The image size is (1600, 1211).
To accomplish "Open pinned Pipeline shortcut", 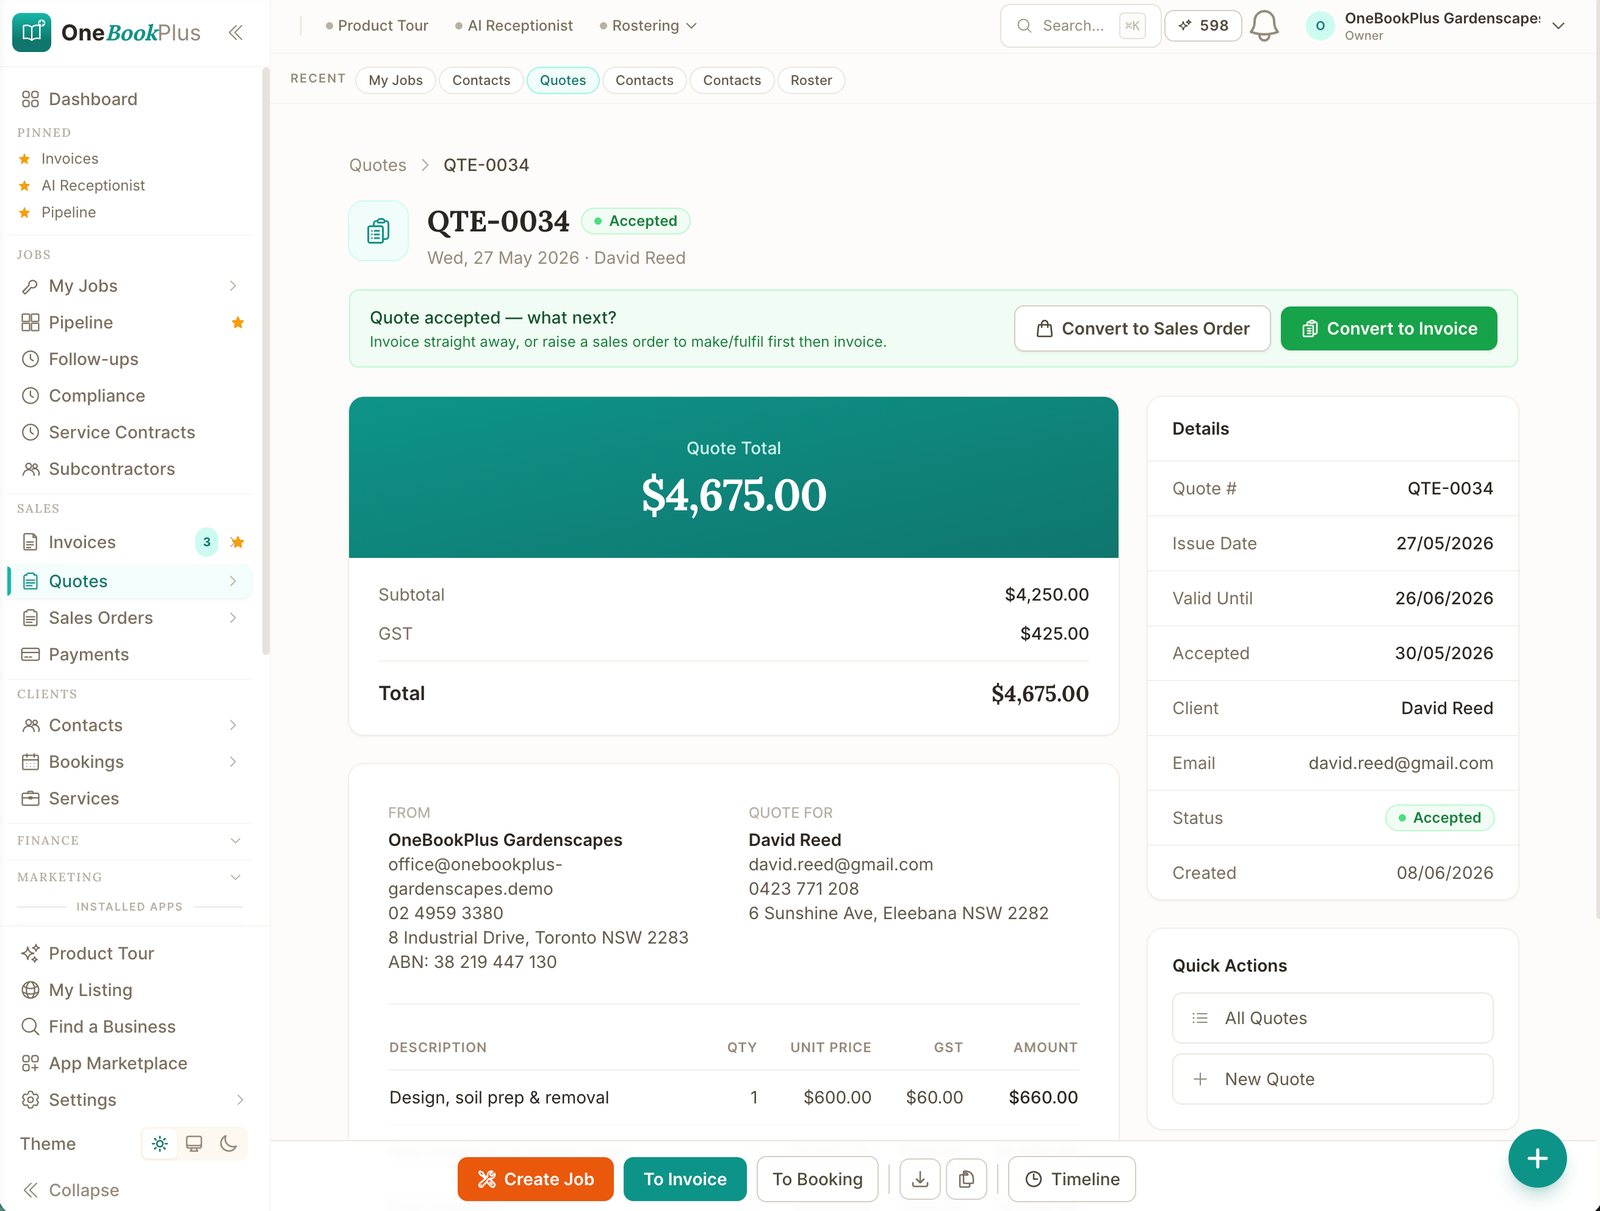I will [x=68, y=213].
